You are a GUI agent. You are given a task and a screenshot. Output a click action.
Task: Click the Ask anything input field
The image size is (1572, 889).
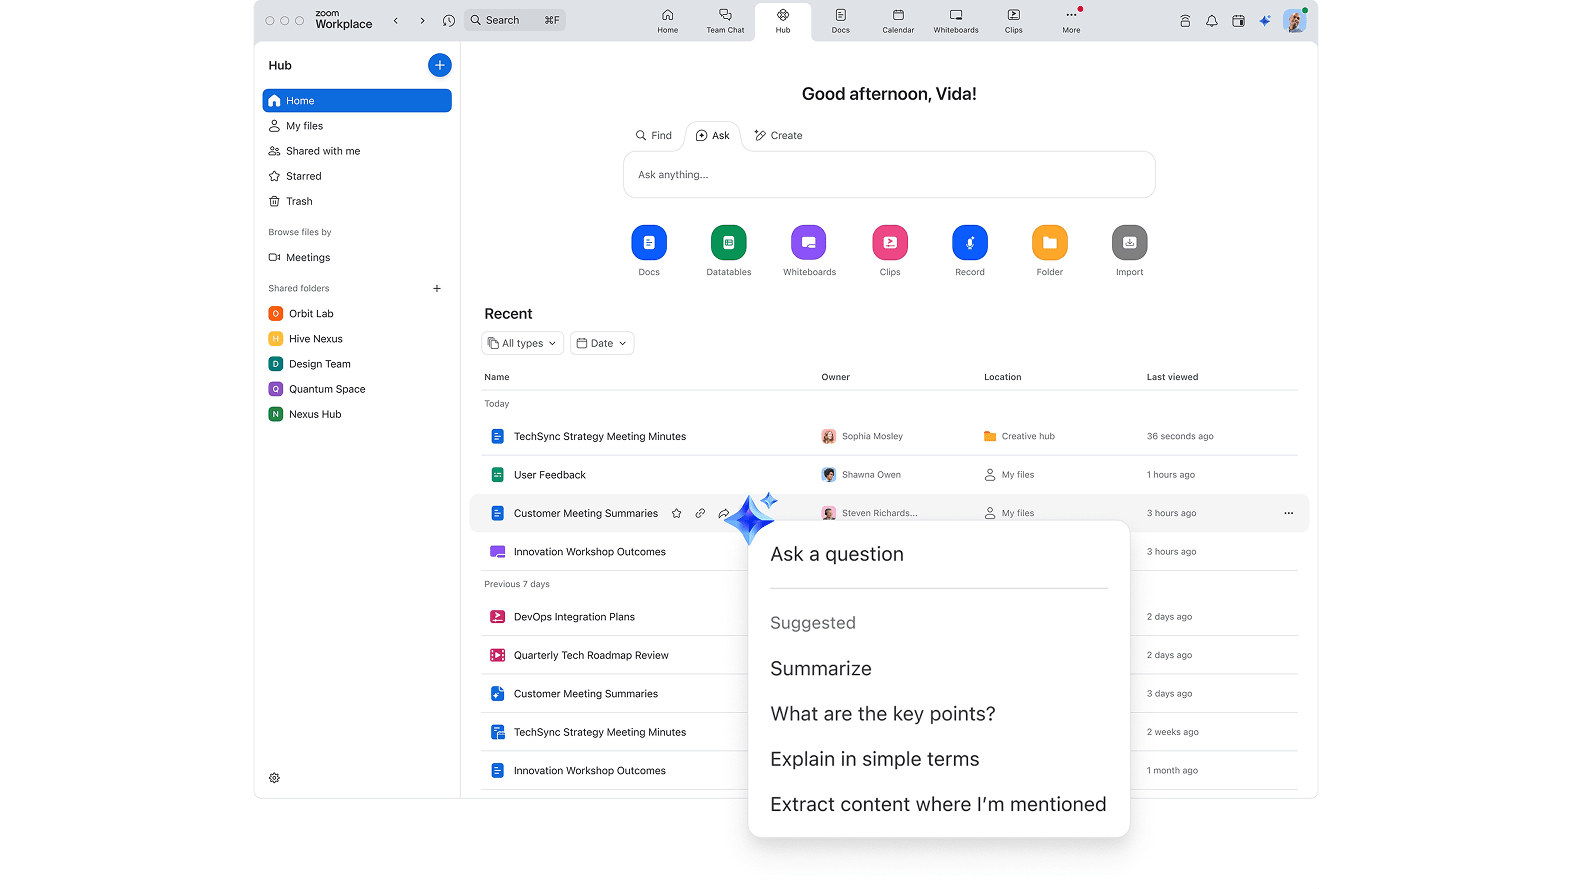[889, 175]
